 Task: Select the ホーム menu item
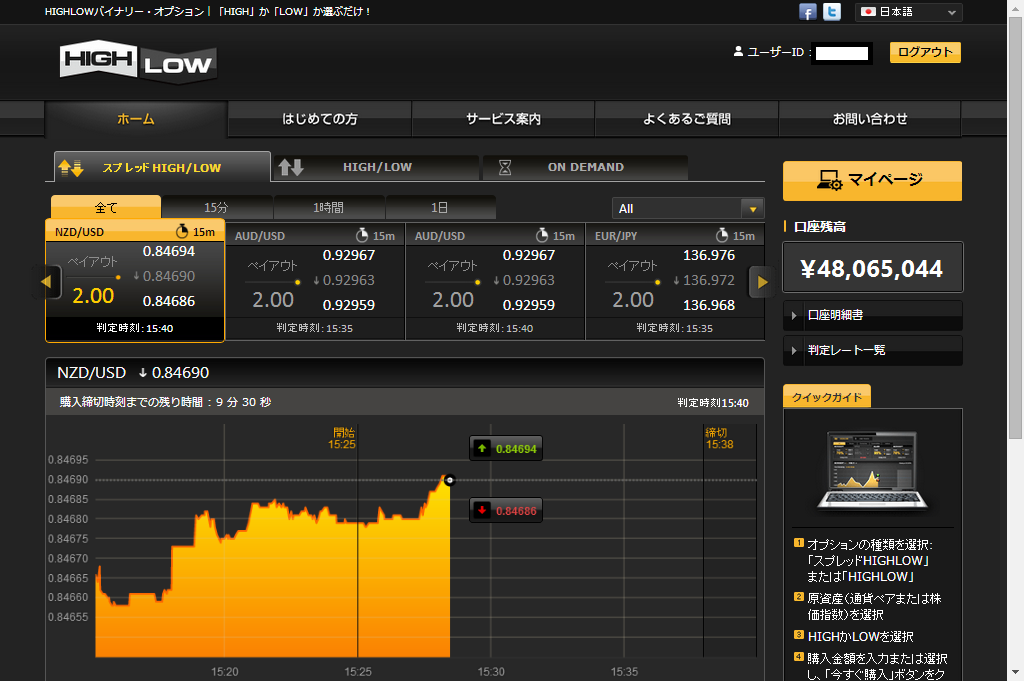pyautogui.click(x=136, y=119)
